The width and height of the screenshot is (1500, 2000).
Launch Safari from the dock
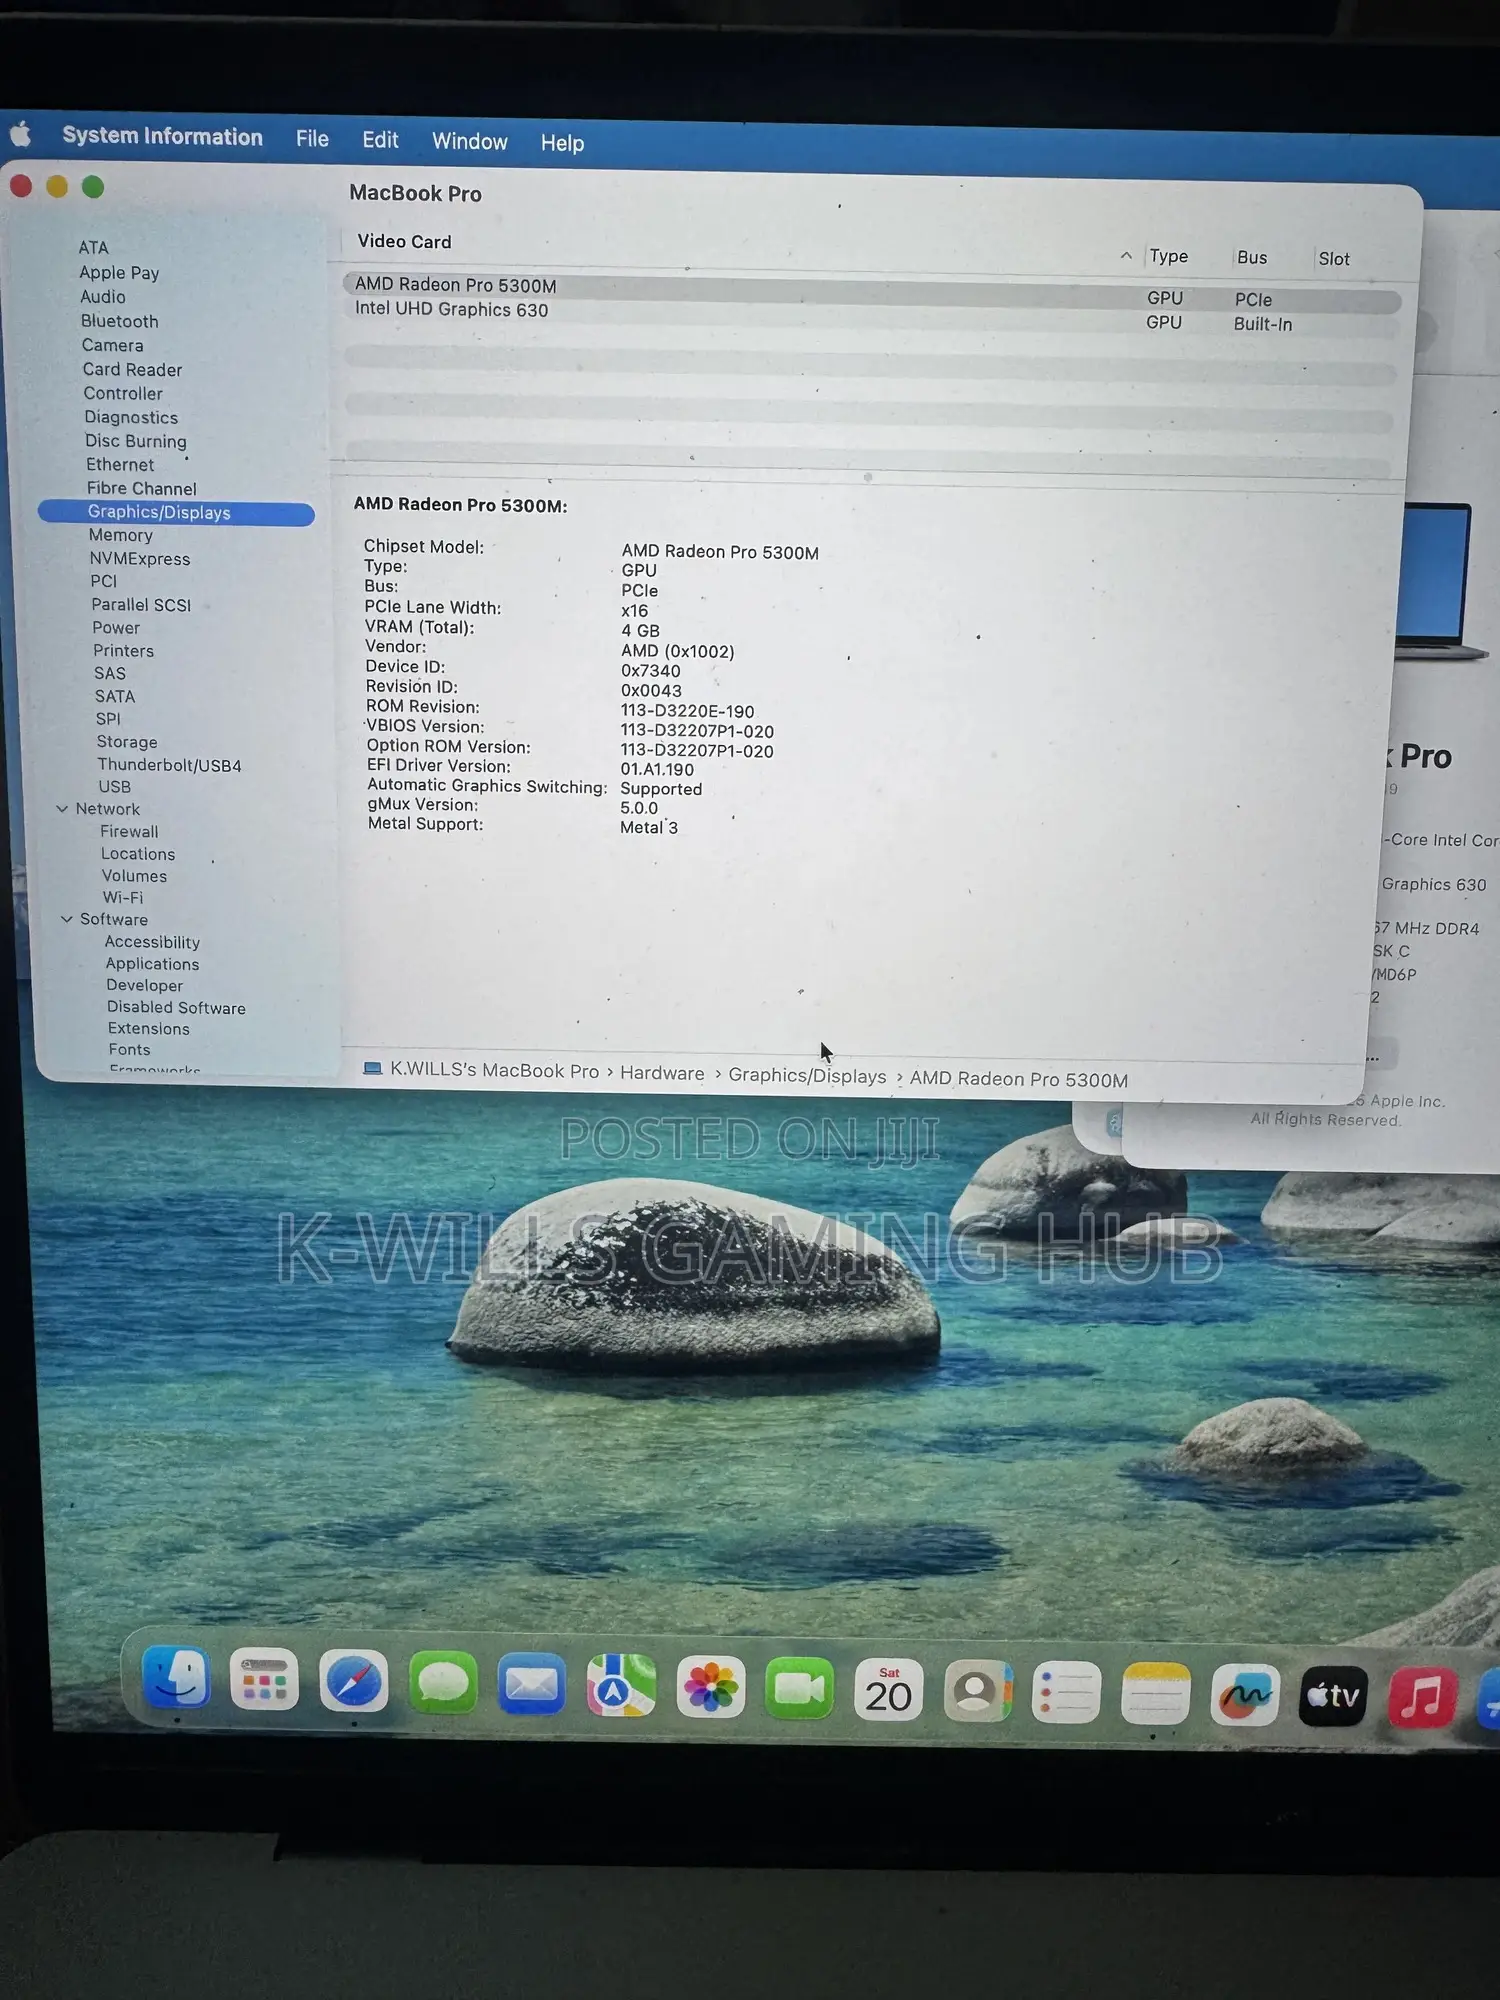(x=353, y=1682)
